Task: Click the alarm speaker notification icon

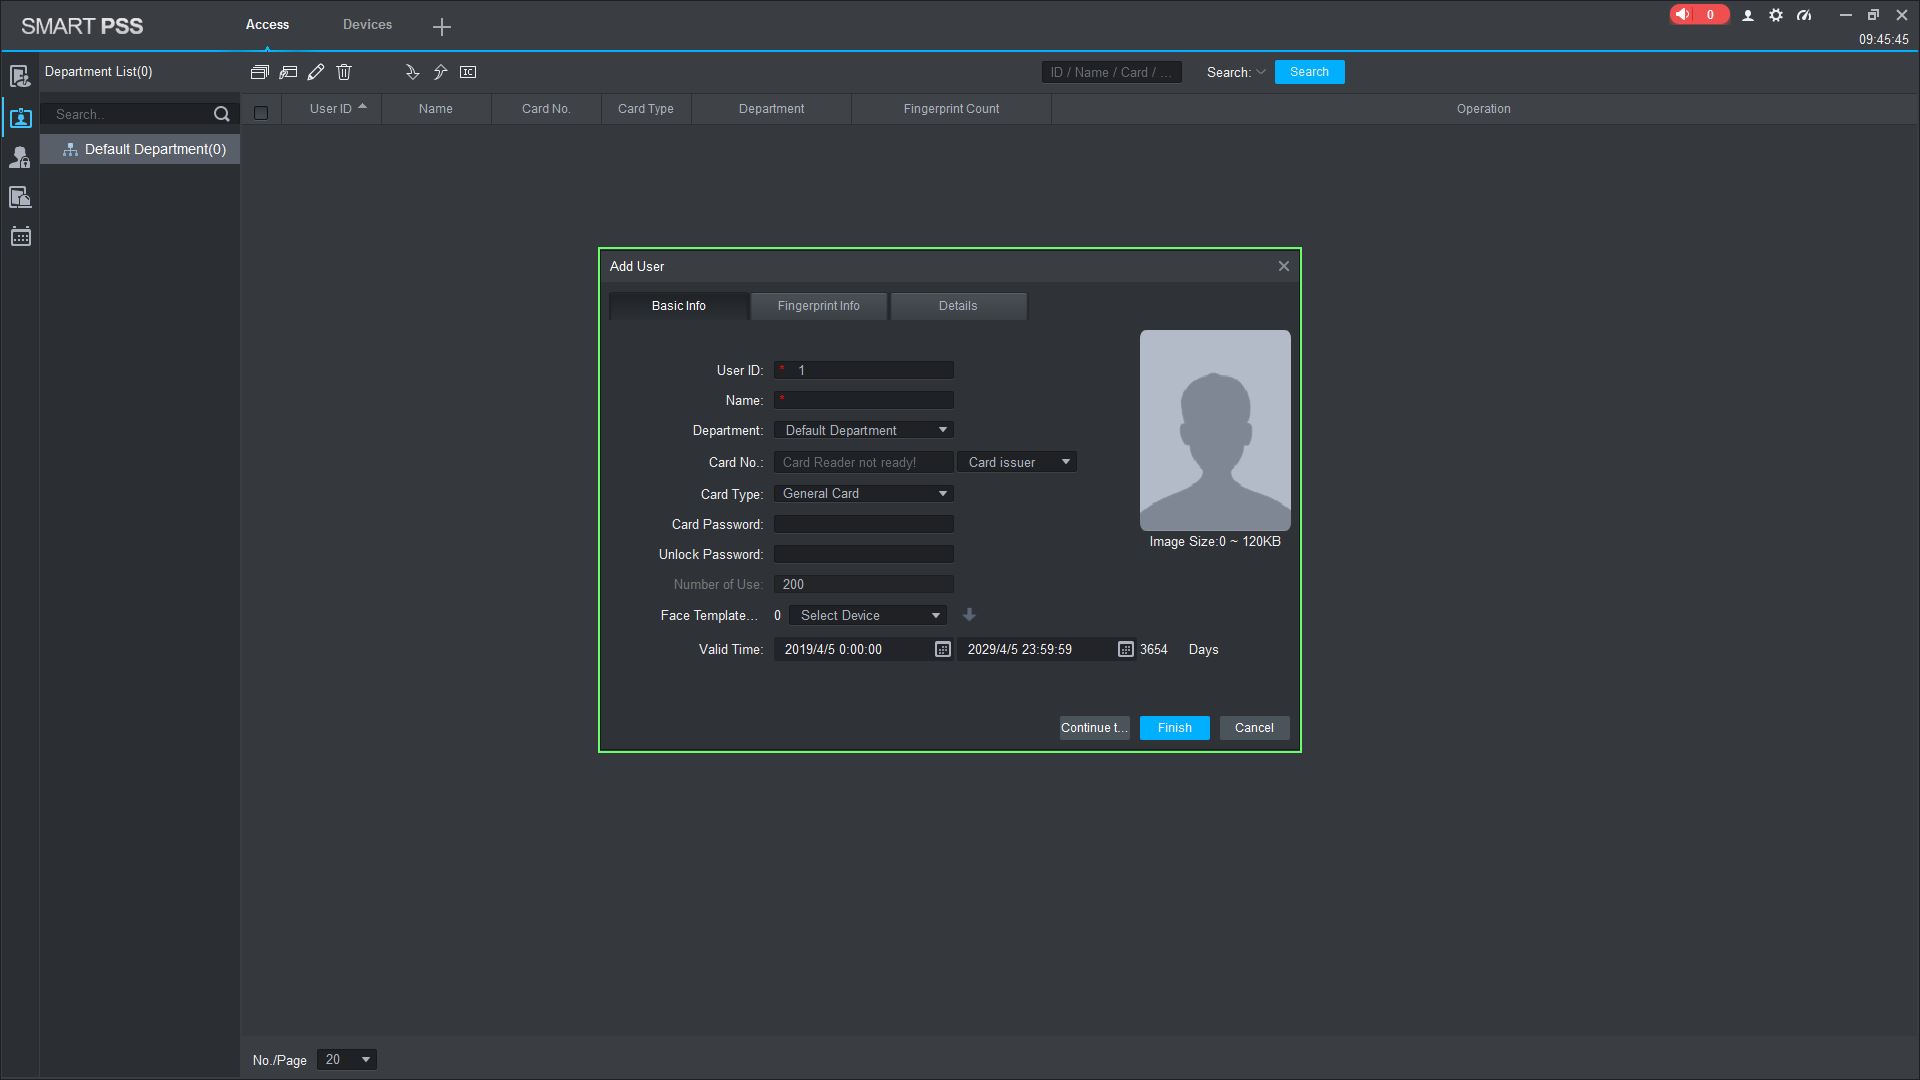Action: tap(1684, 15)
